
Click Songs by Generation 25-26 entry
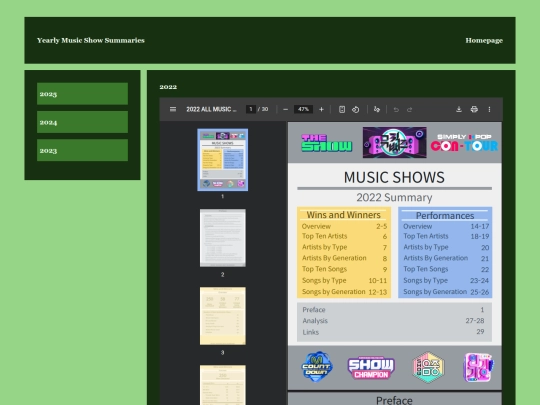(446, 292)
